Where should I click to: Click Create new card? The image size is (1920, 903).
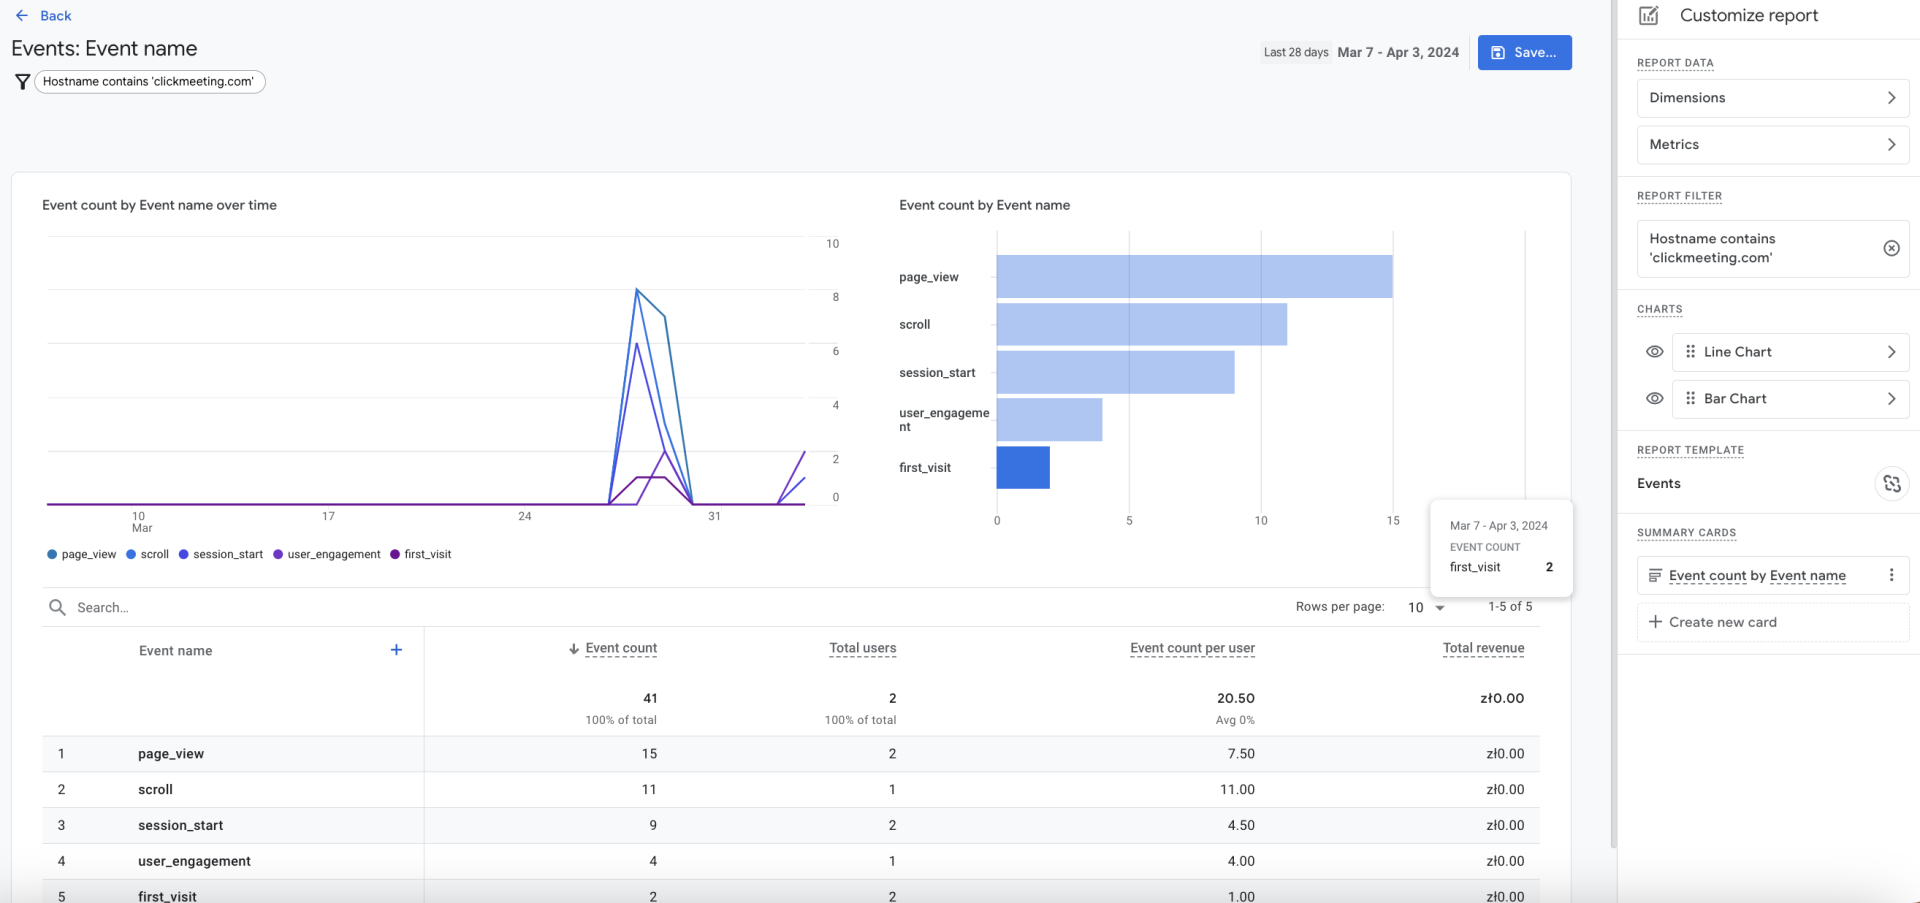(1712, 621)
